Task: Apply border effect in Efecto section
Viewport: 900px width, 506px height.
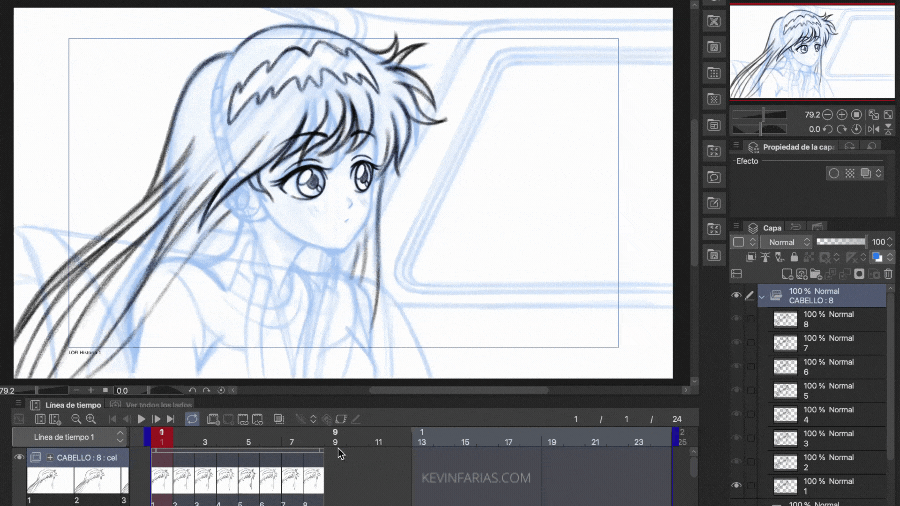Action: (834, 173)
